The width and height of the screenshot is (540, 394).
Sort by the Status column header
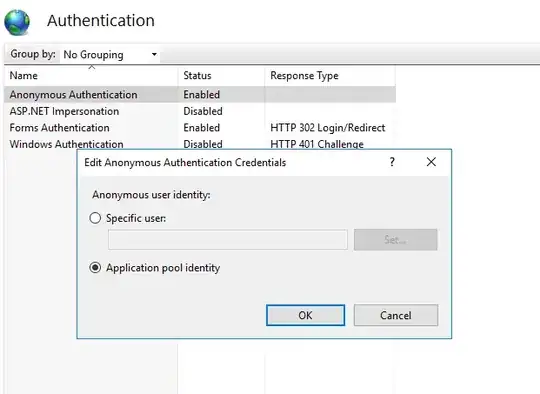coord(221,76)
